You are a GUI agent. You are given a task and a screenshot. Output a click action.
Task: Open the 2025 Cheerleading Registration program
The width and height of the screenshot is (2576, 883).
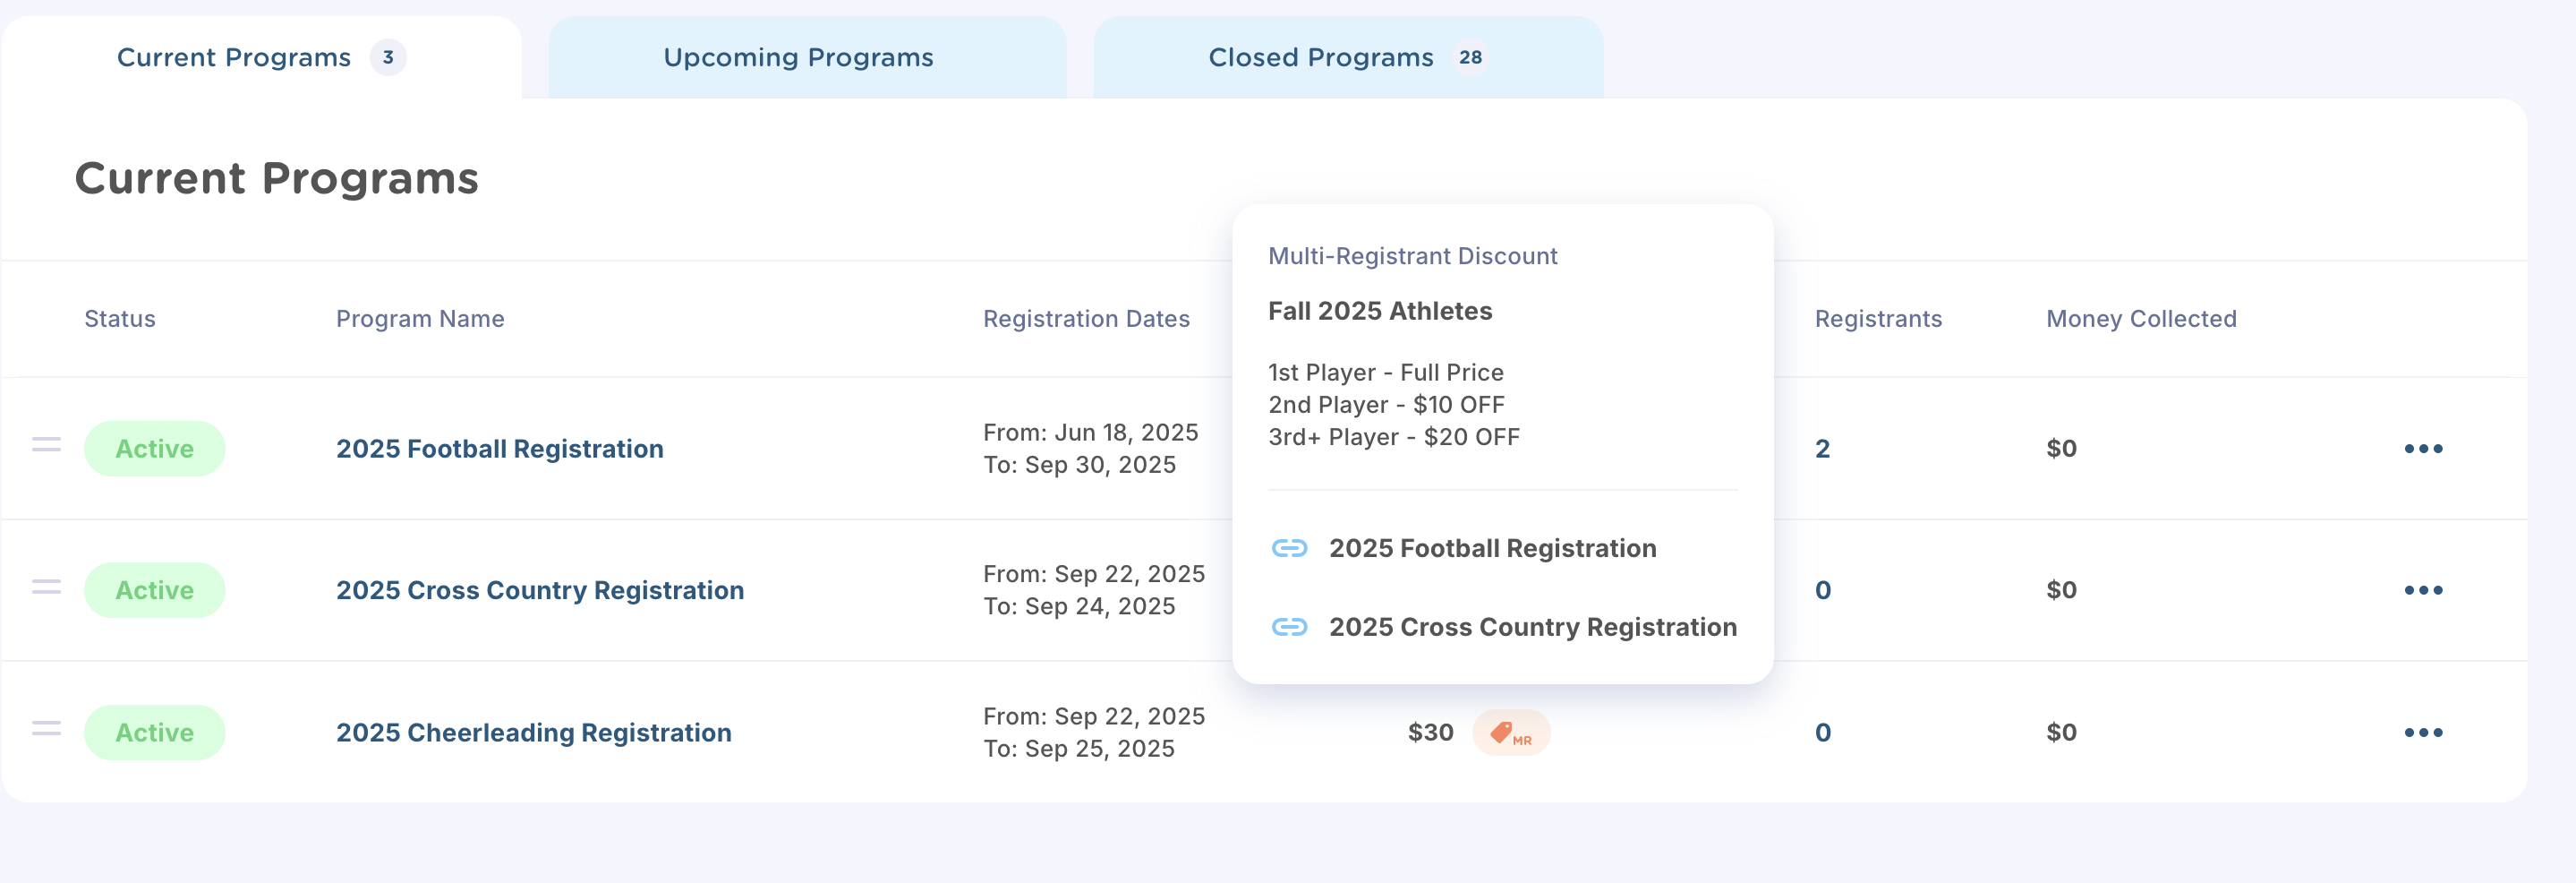tap(533, 733)
